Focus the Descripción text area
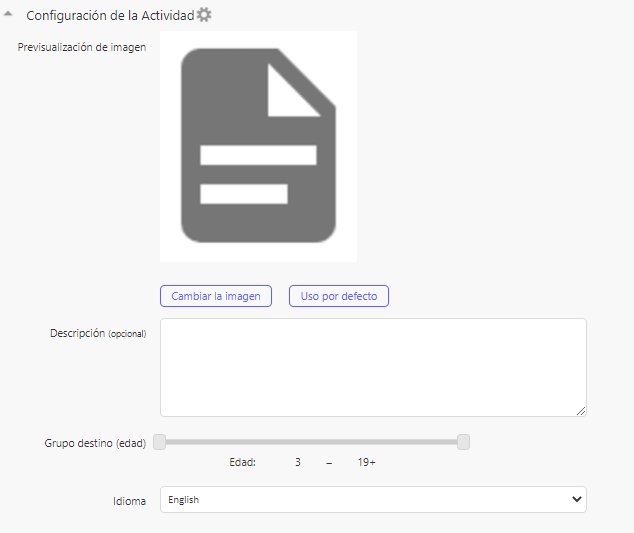This screenshot has width=634, height=533. tap(373, 367)
